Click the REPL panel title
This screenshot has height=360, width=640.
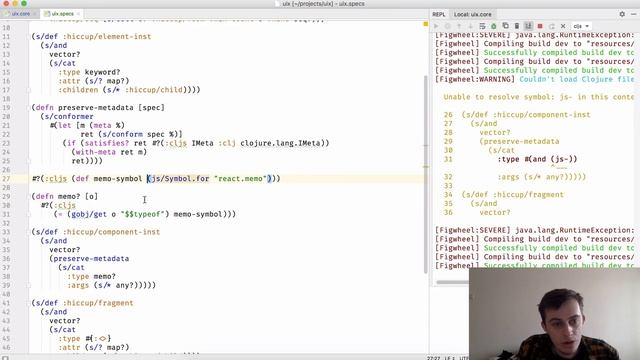click(439, 14)
